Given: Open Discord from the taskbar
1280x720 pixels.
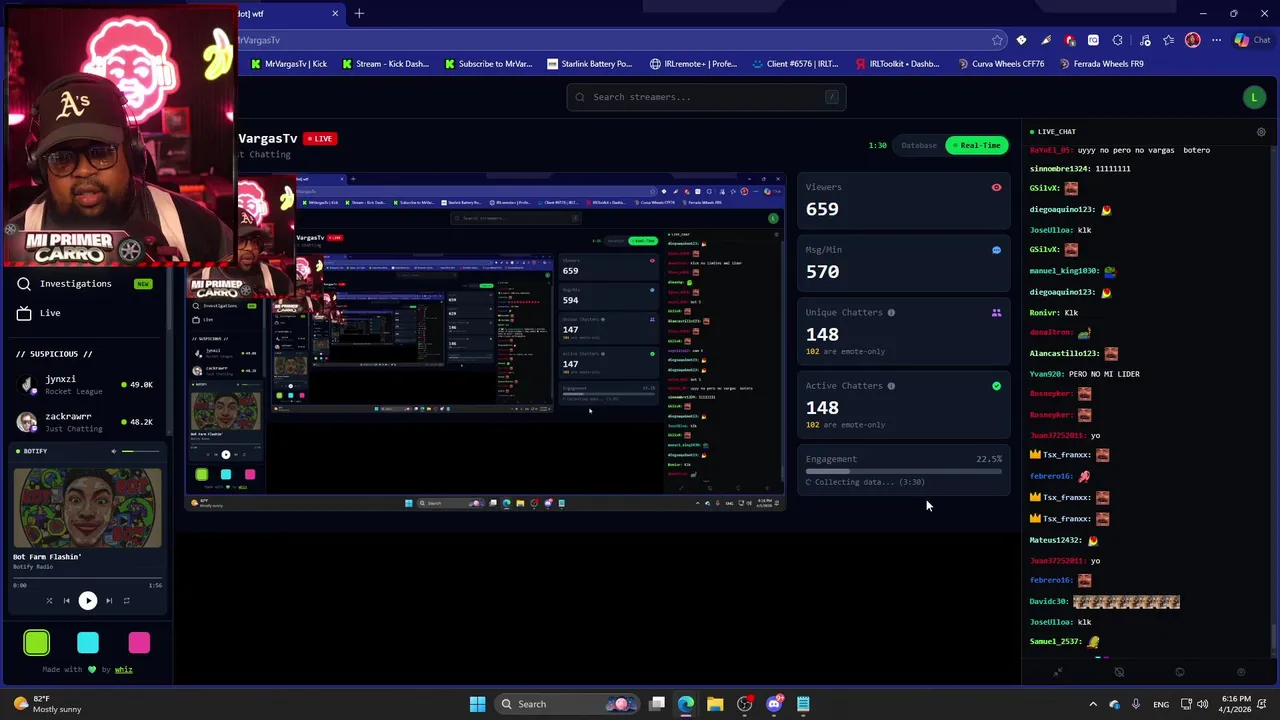Looking at the screenshot, I should [x=774, y=704].
